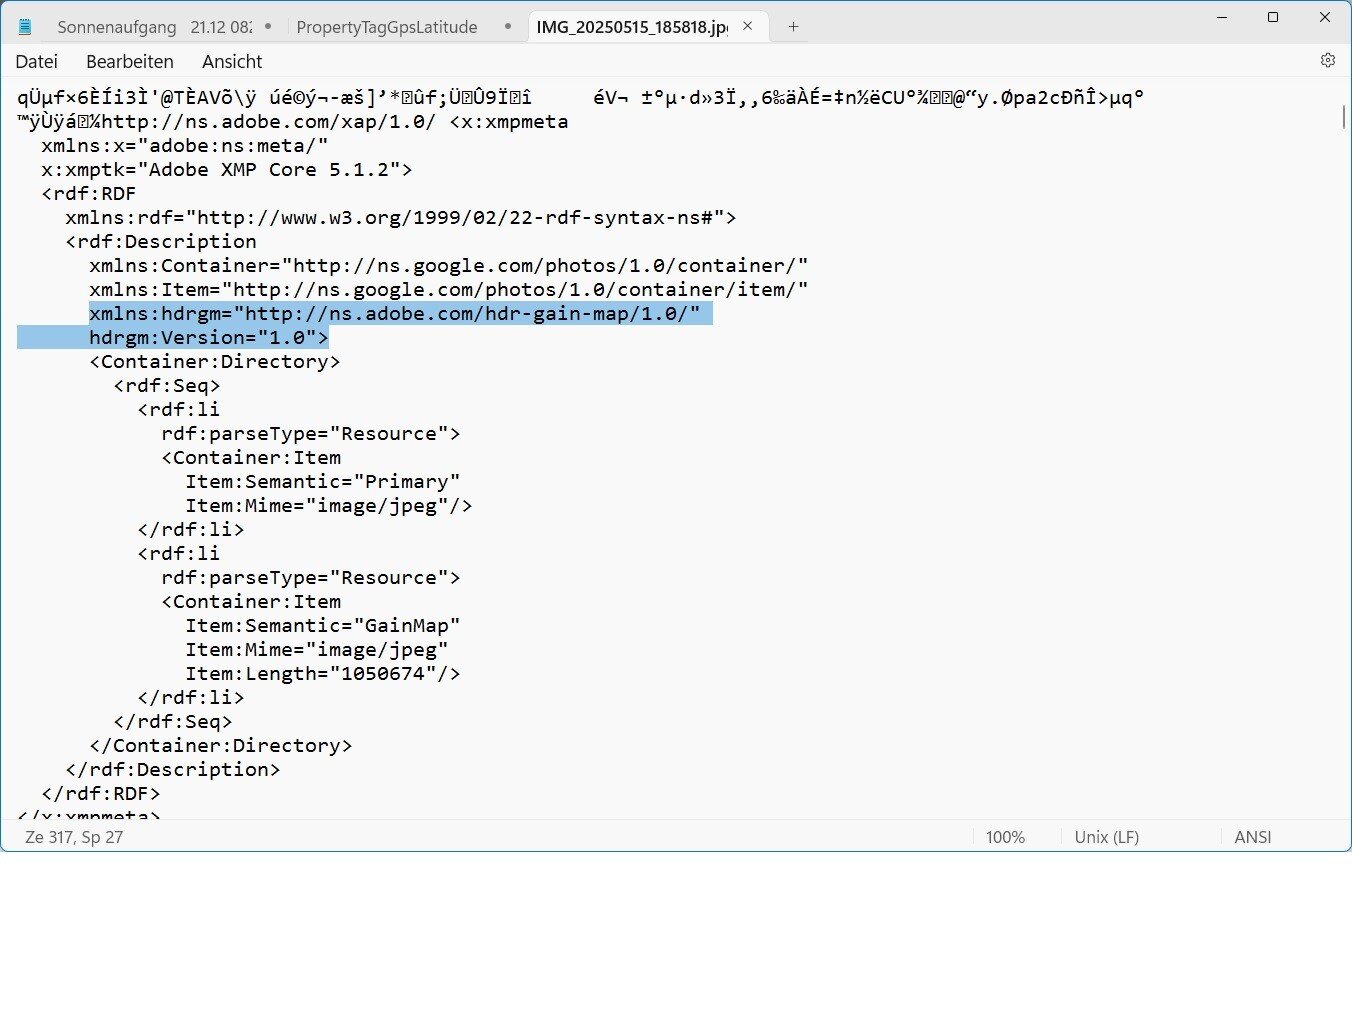
Task: Click the vertical scrollbar thumb
Action: coord(1343,118)
